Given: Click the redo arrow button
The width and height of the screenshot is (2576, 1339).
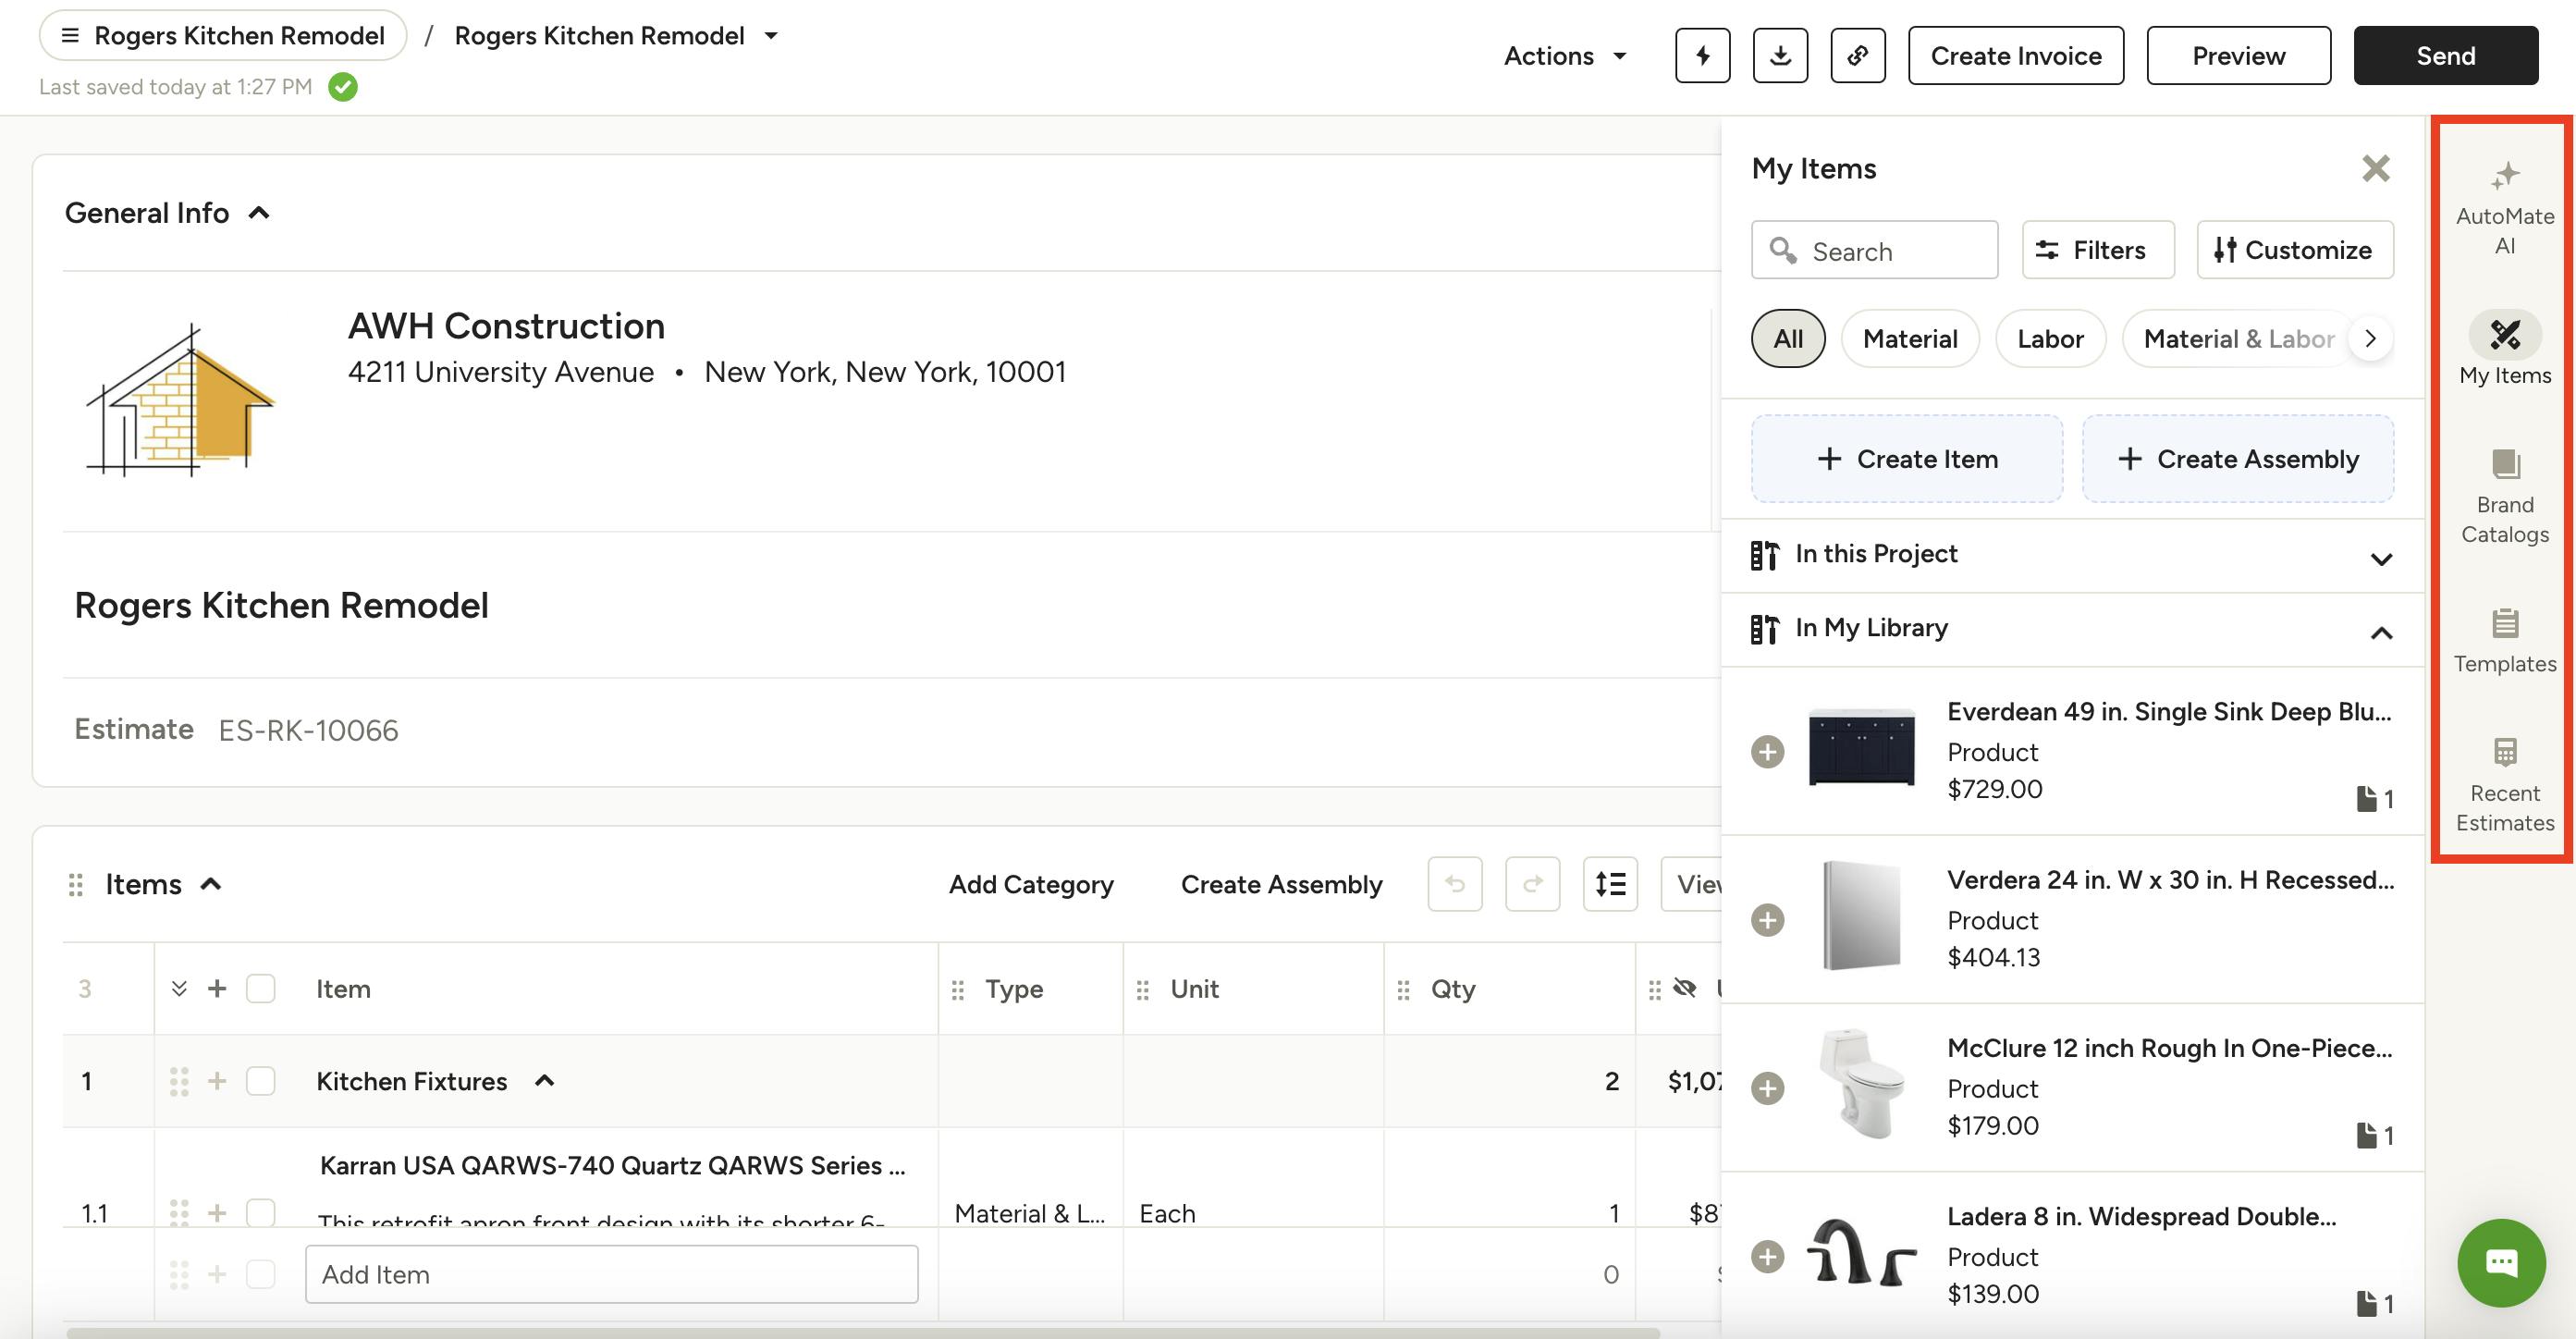Looking at the screenshot, I should [x=1532, y=883].
